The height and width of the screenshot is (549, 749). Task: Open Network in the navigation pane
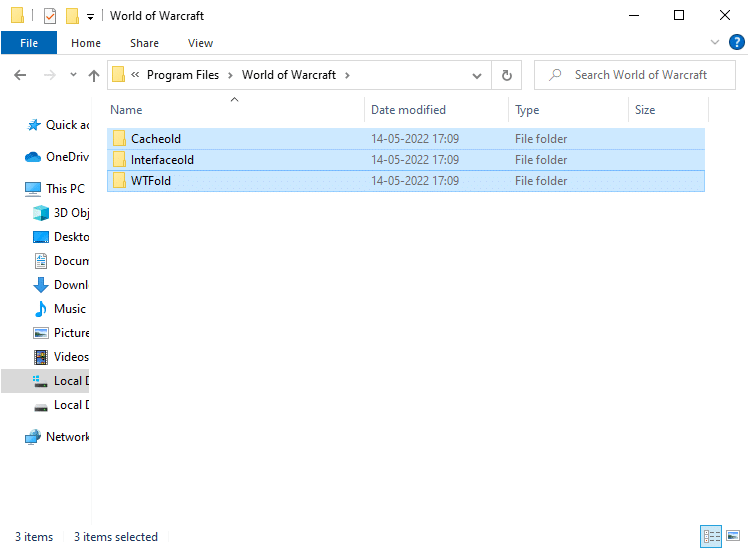(56, 437)
